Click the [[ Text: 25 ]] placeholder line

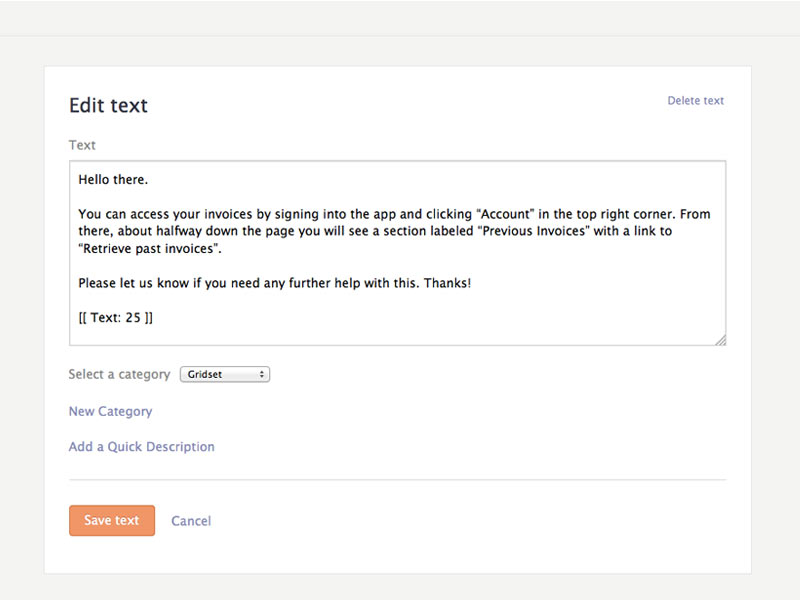coord(115,317)
